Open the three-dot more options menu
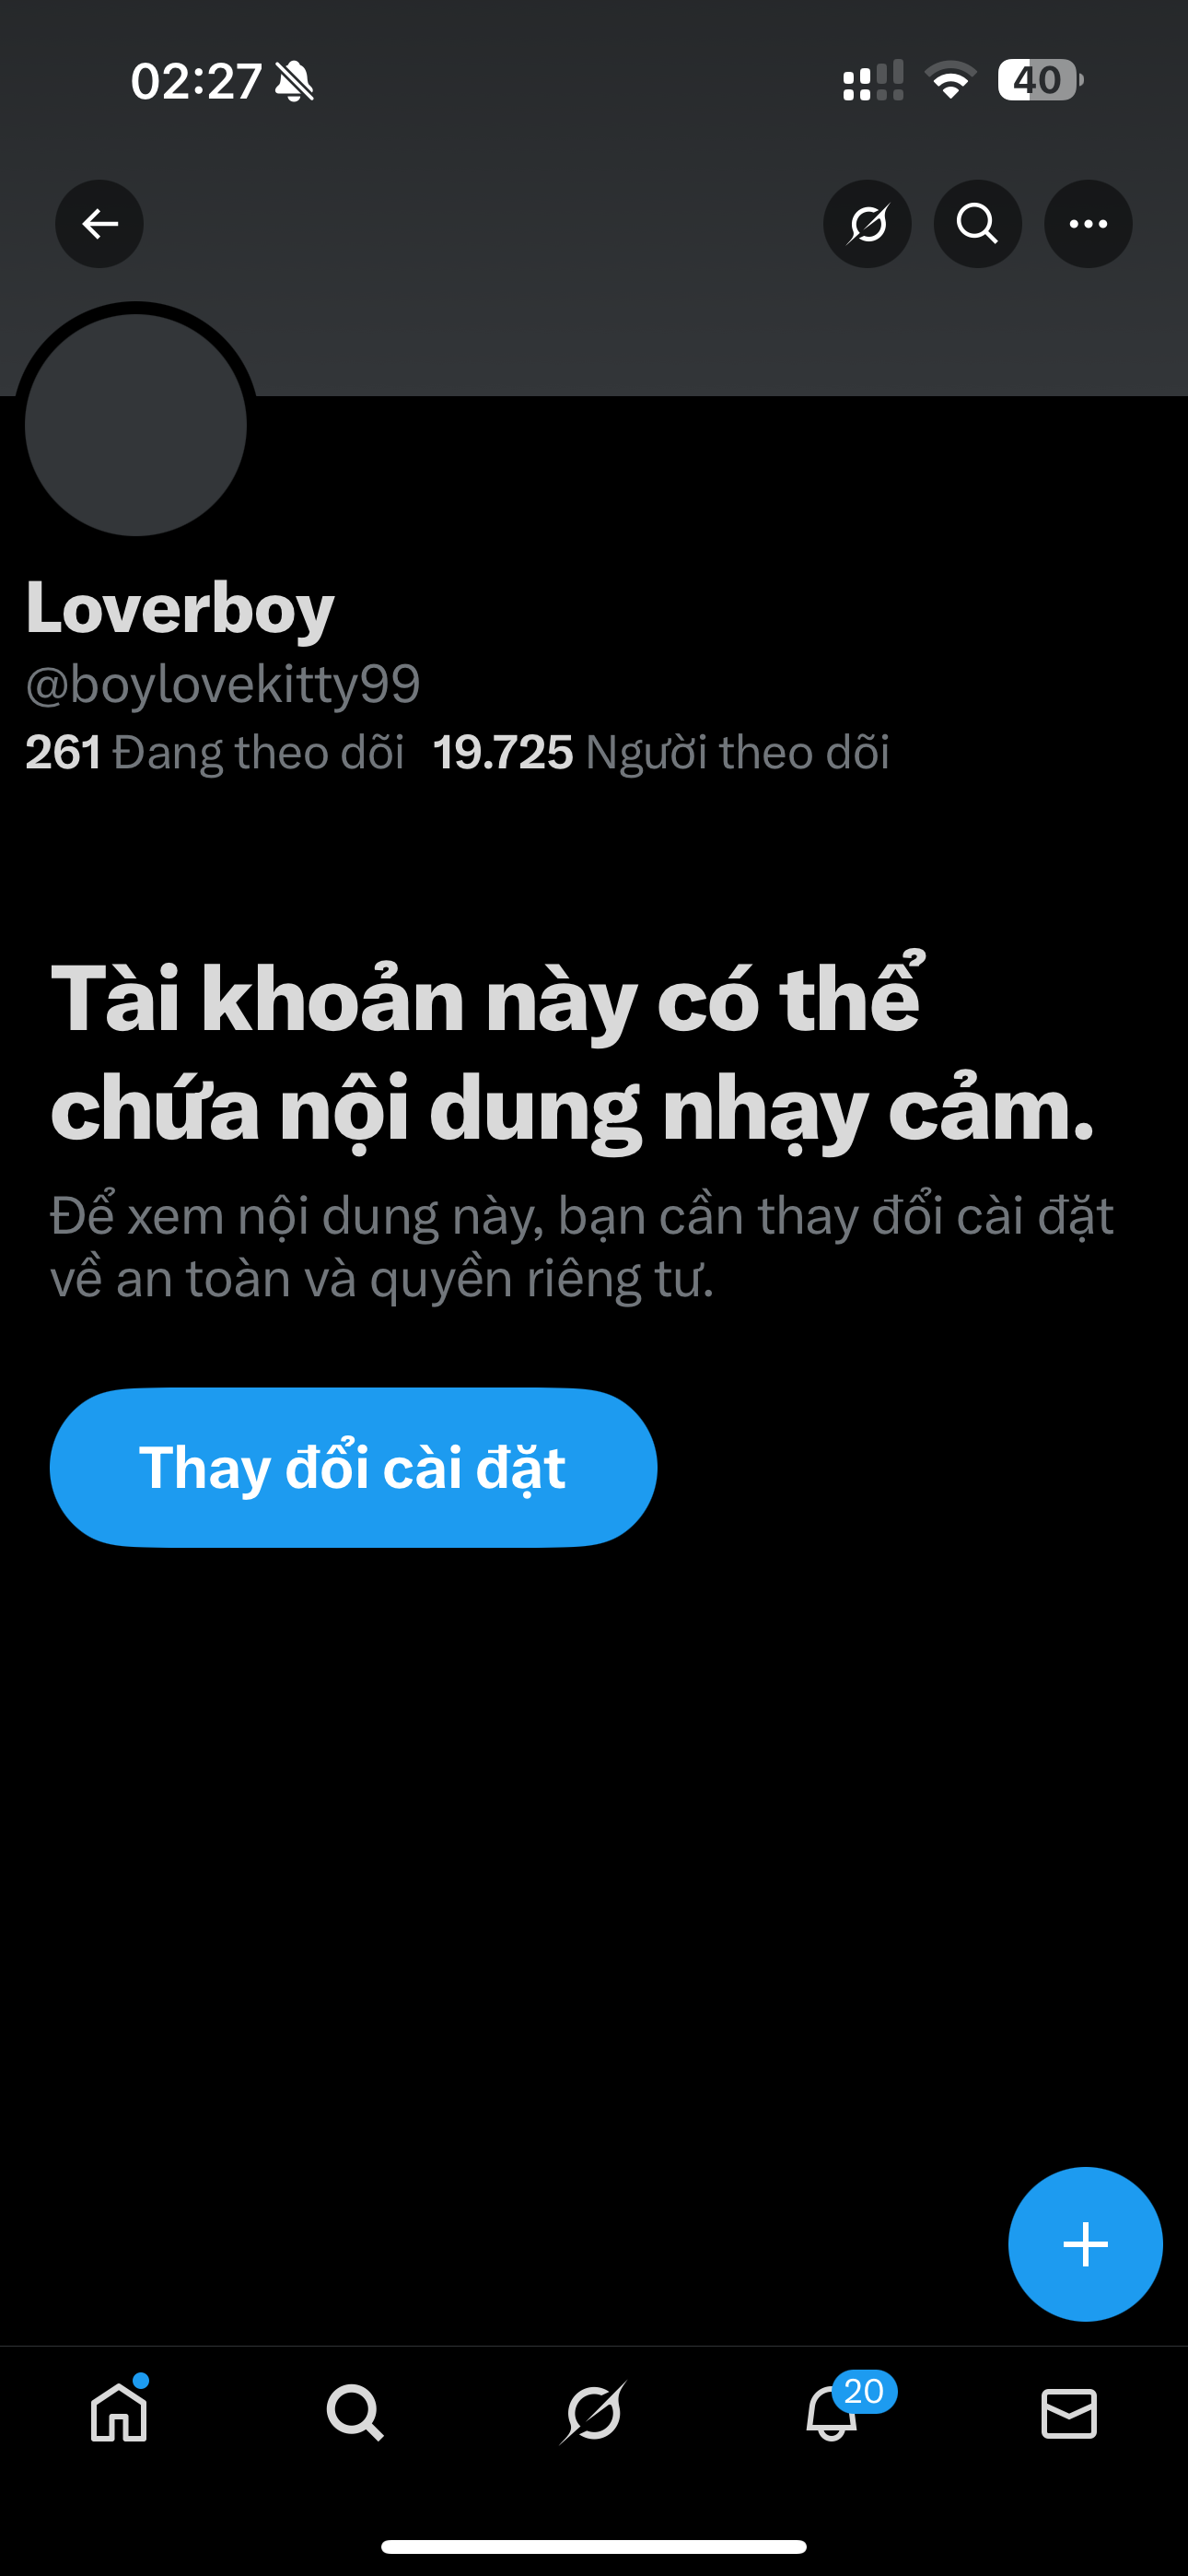 tap(1088, 224)
